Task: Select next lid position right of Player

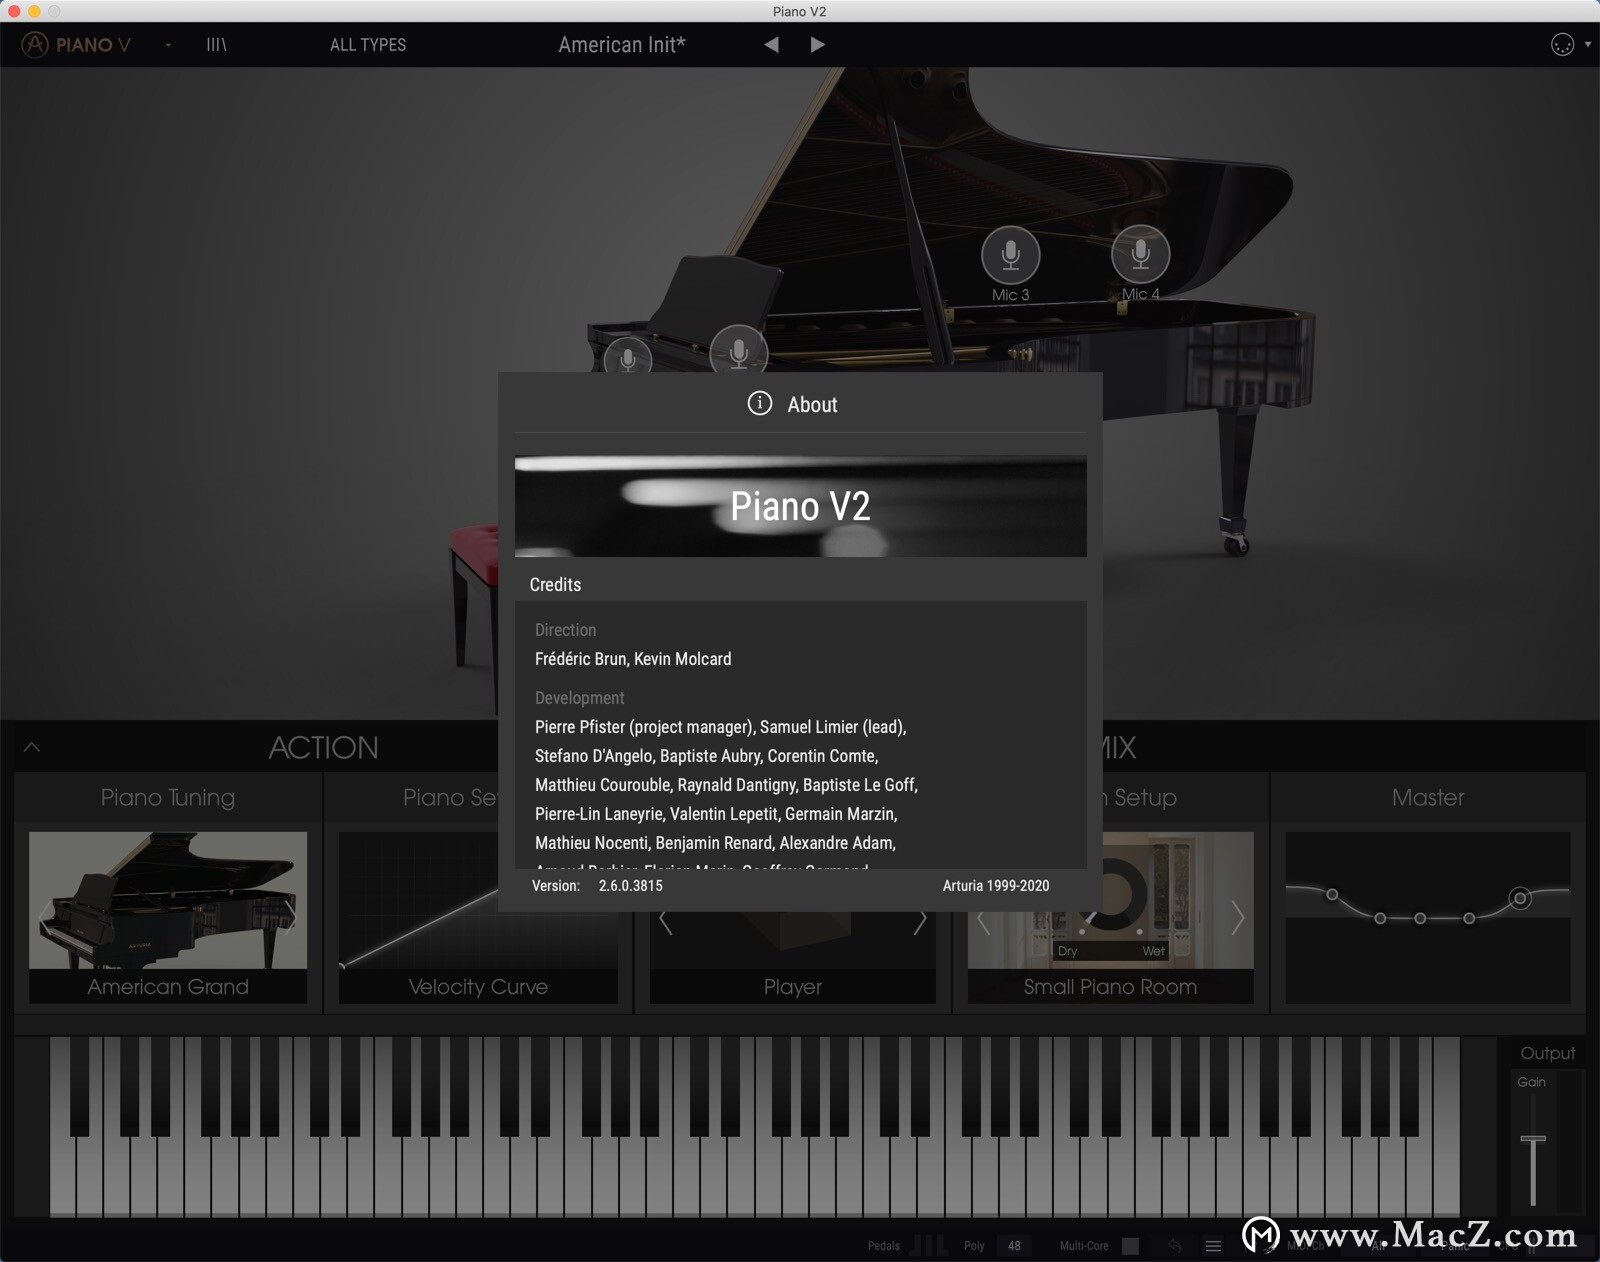Action: 920,922
